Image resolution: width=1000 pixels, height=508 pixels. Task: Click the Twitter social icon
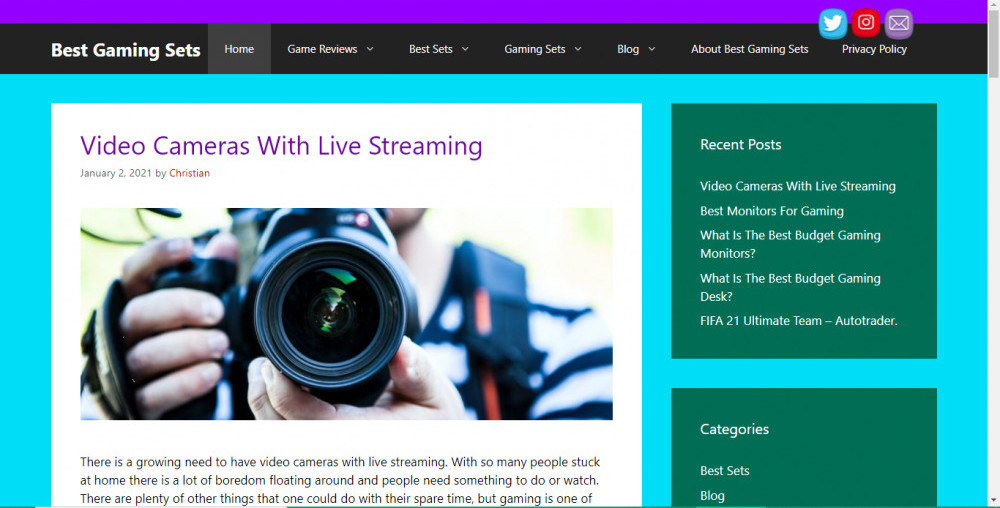tap(833, 23)
